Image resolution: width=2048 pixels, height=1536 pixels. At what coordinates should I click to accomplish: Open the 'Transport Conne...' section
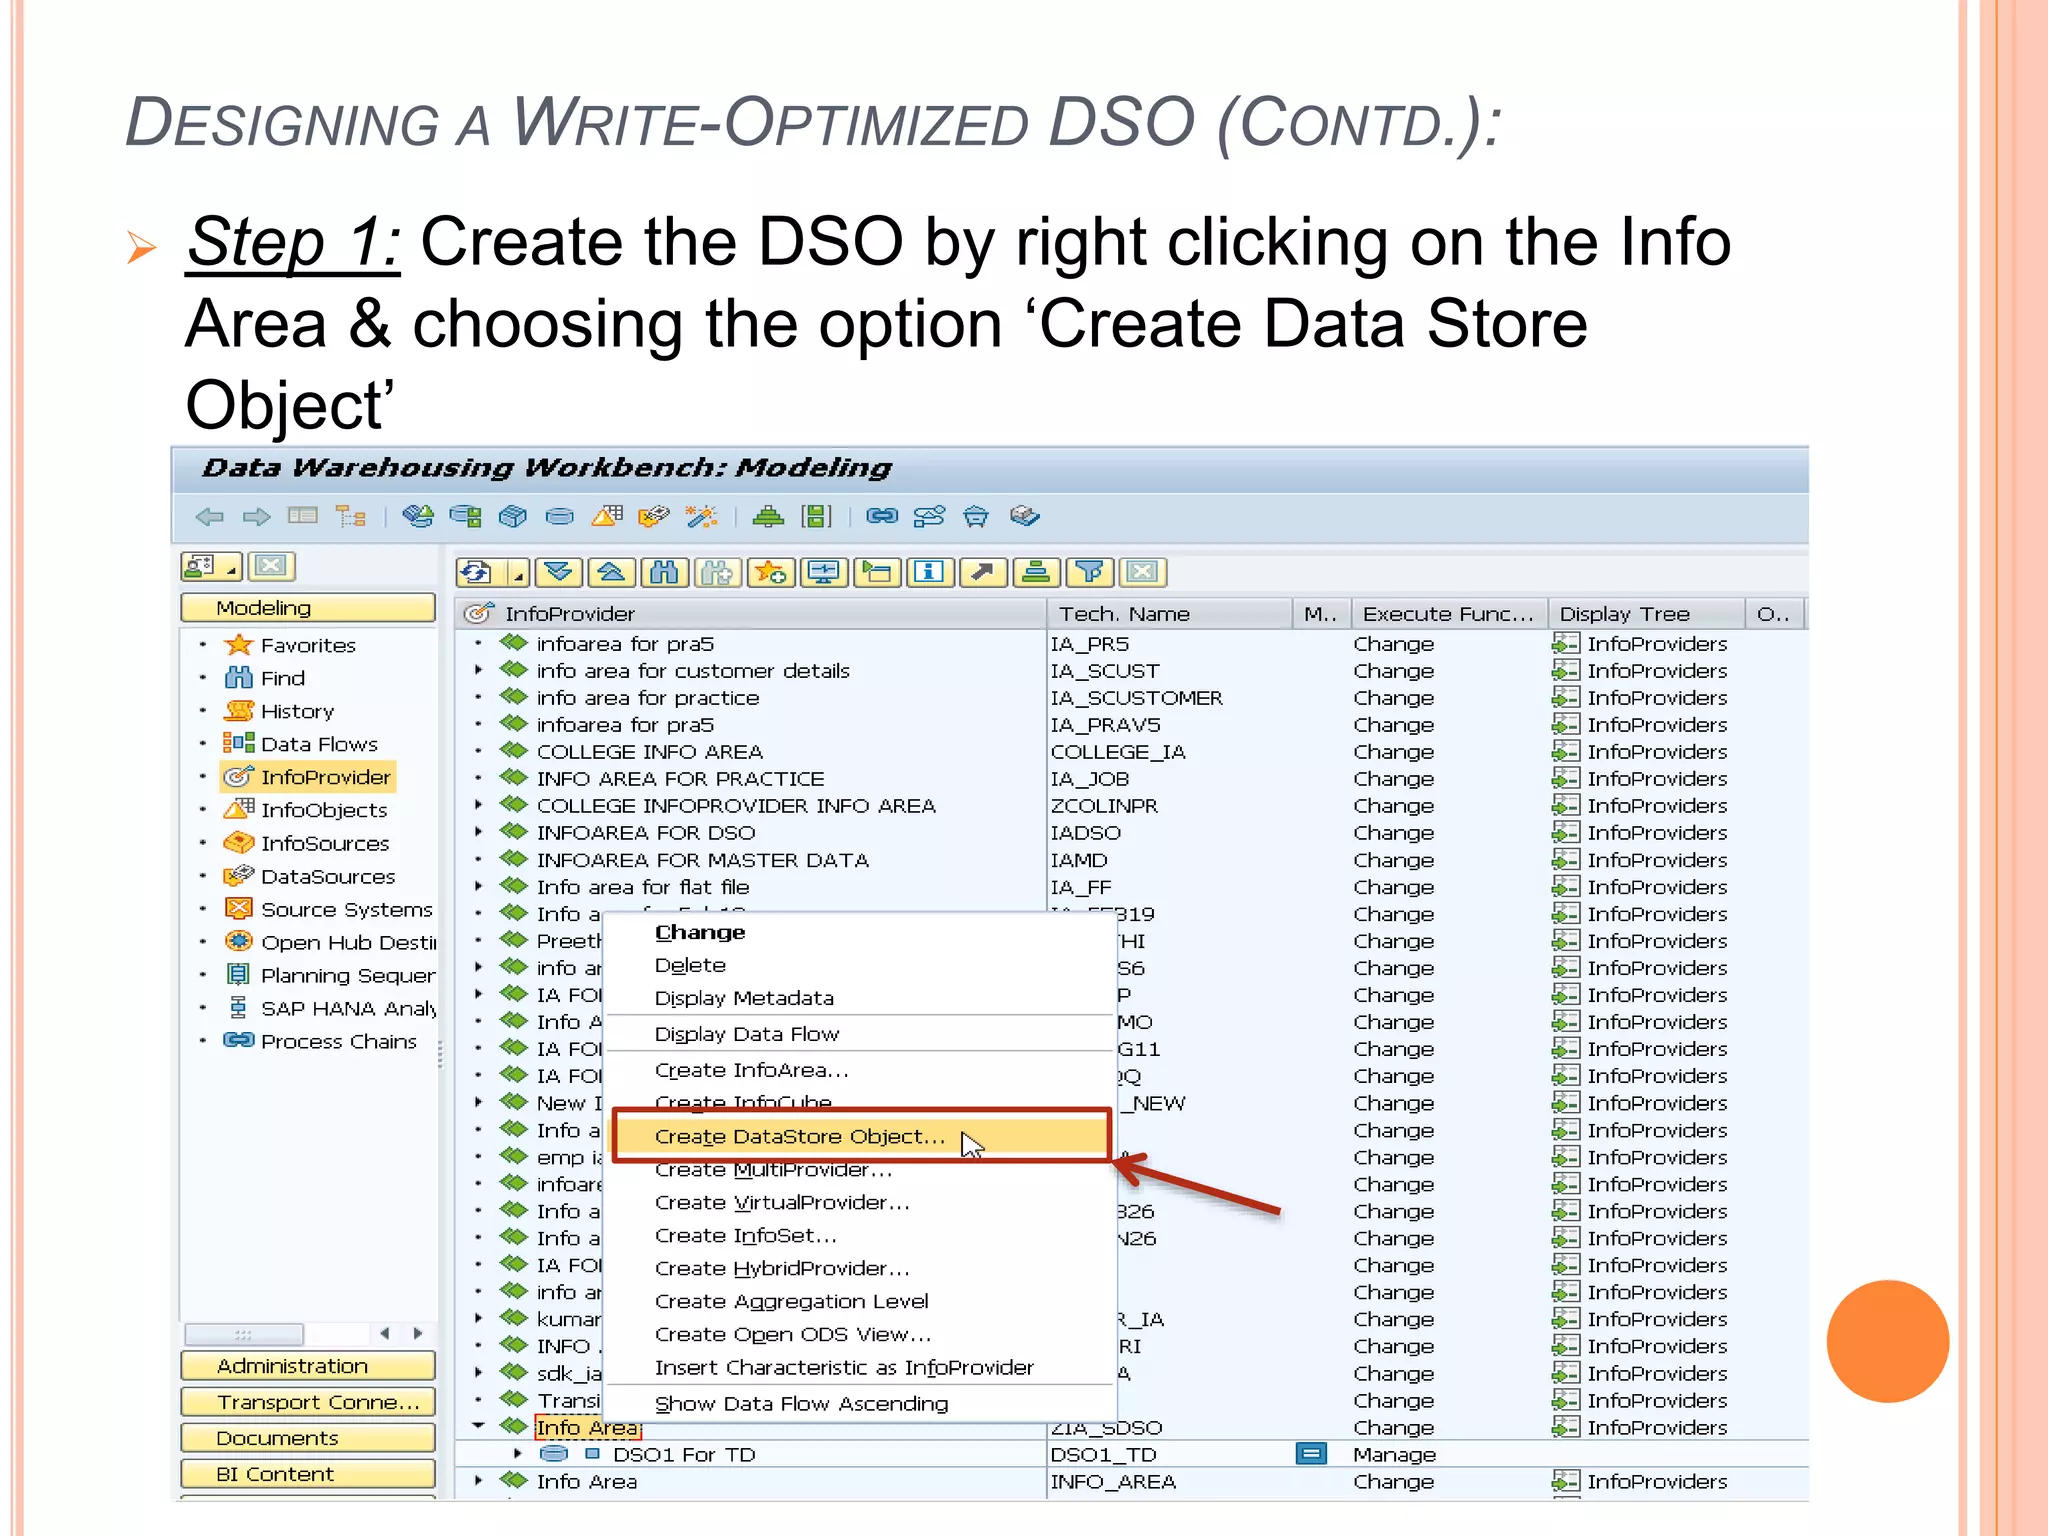pyautogui.click(x=308, y=1401)
